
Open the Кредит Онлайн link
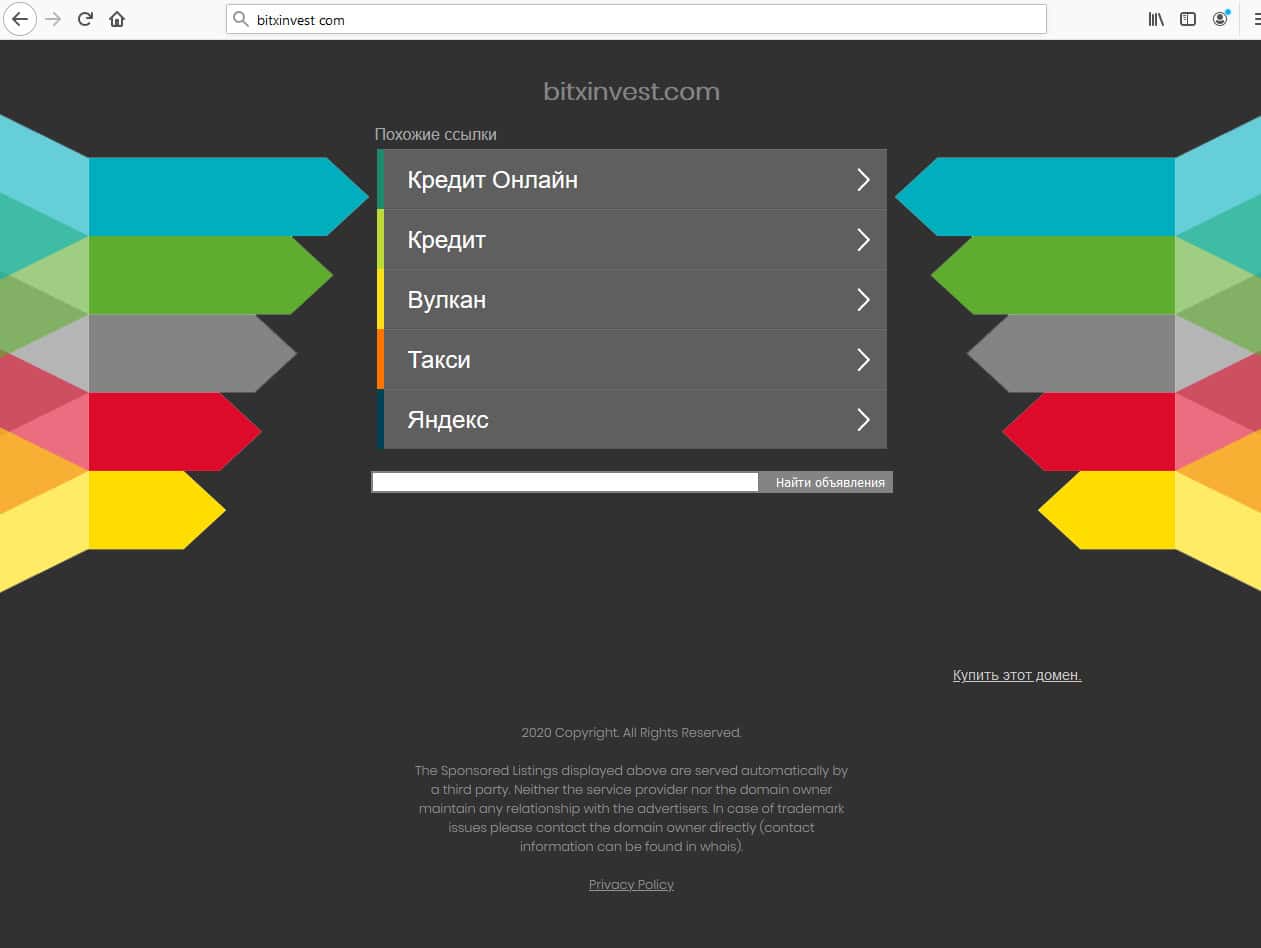(632, 179)
